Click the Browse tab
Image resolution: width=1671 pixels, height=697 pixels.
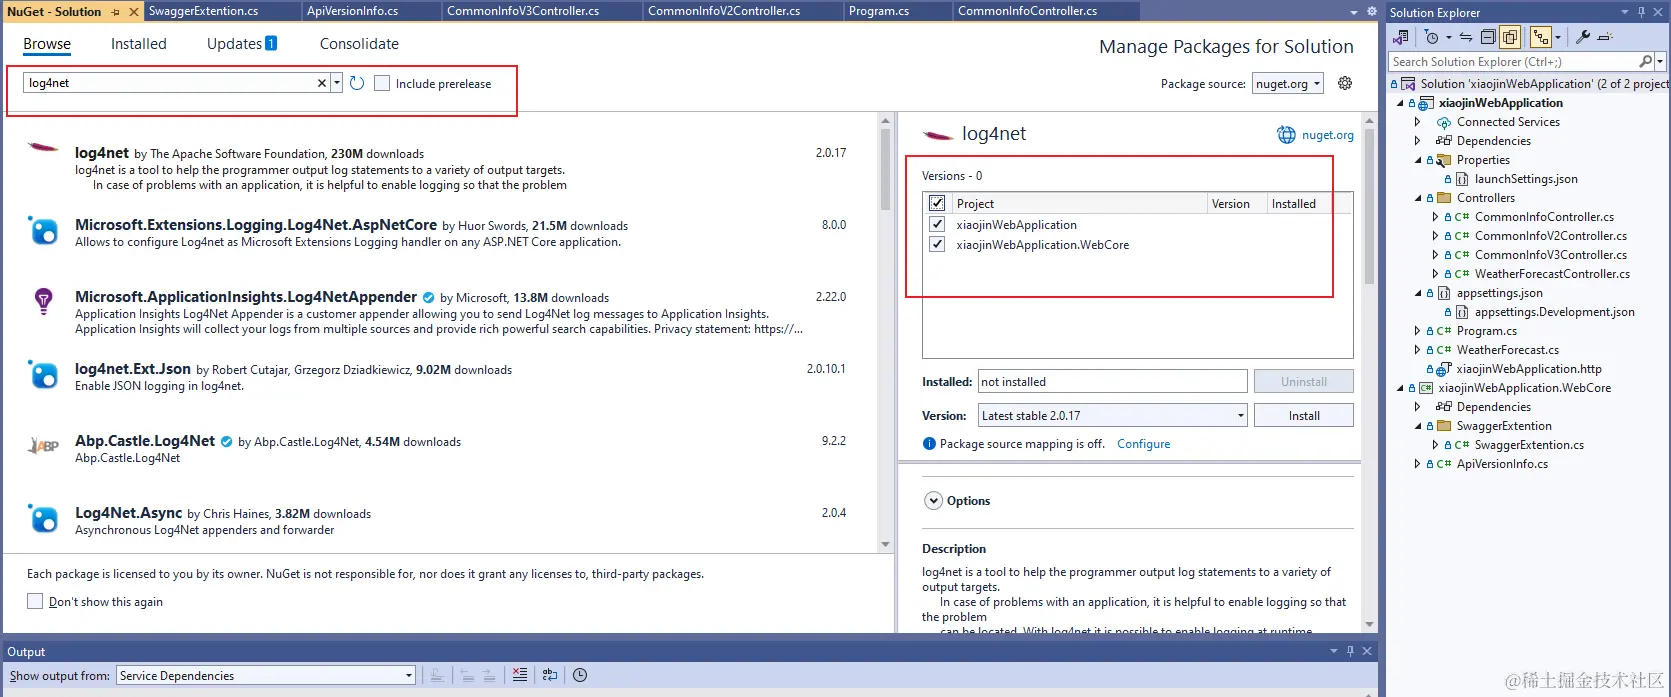[47, 44]
